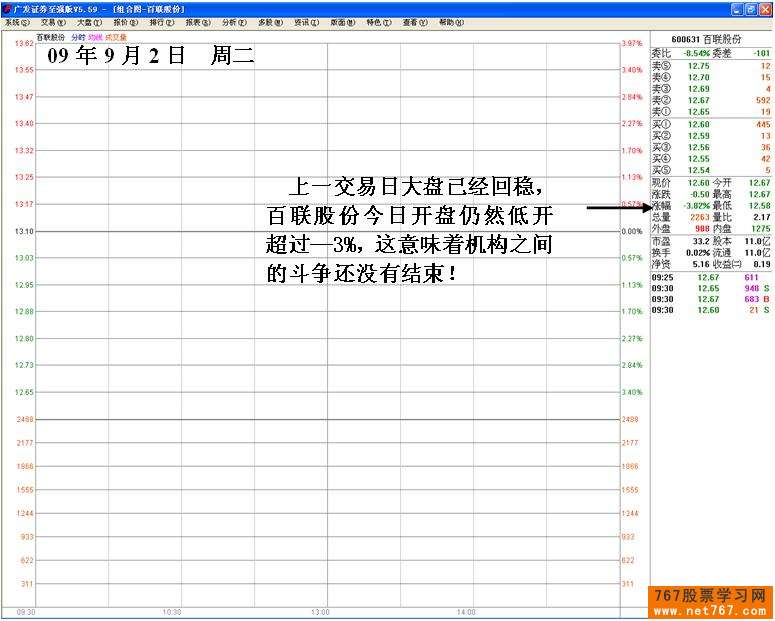
Task: Open the 交易(W) menu
Action: pyautogui.click(x=53, y=23)
